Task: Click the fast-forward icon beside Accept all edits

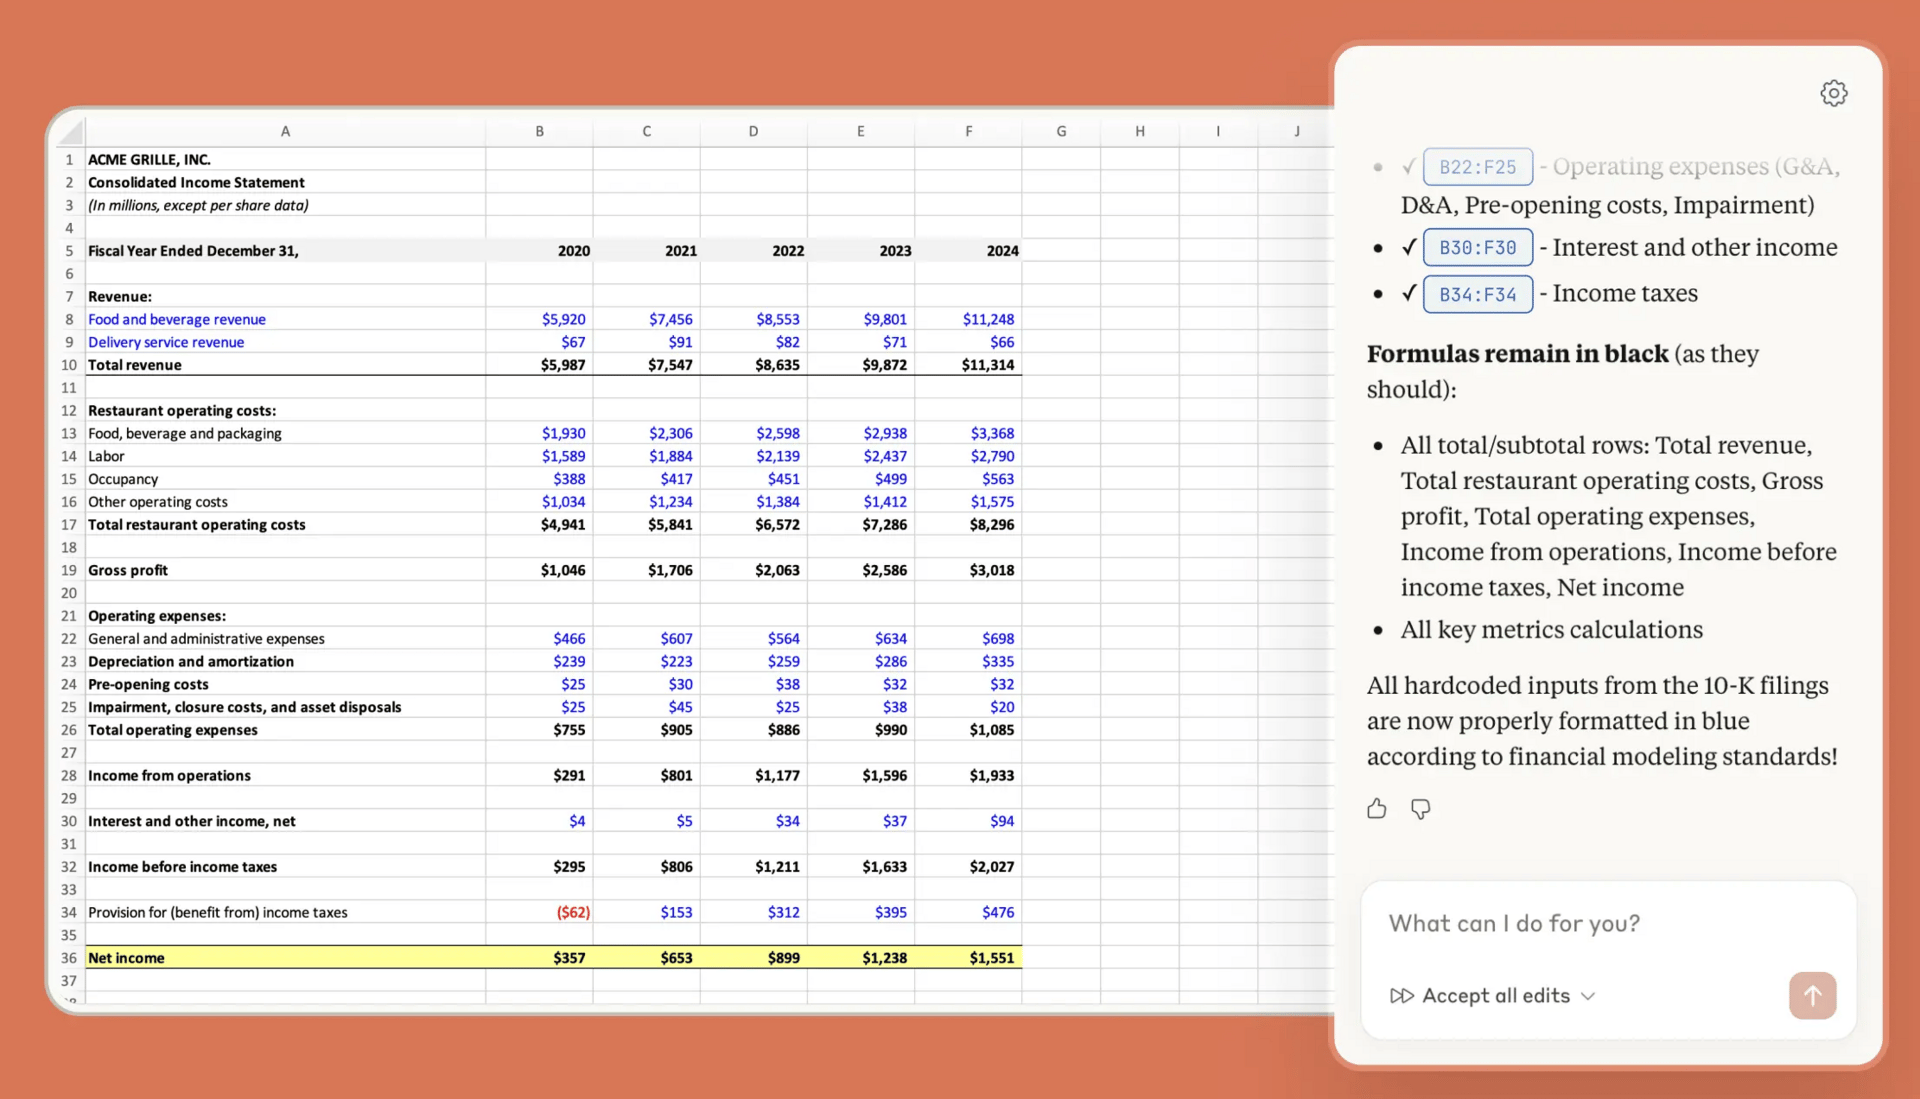Action: tap(1401, 996)
